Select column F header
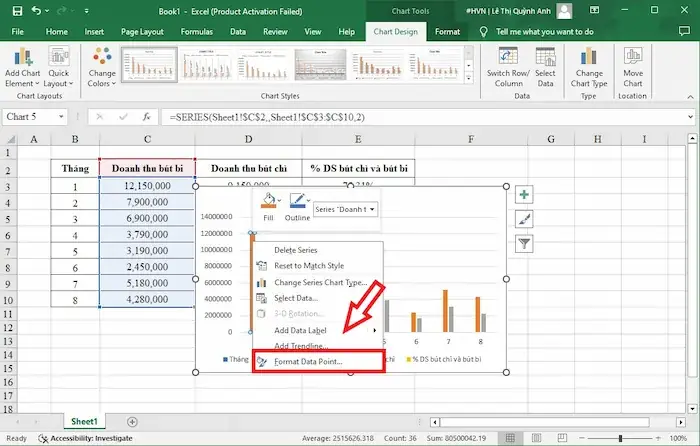The image size is (700, 446). click(x=471, y=139)
